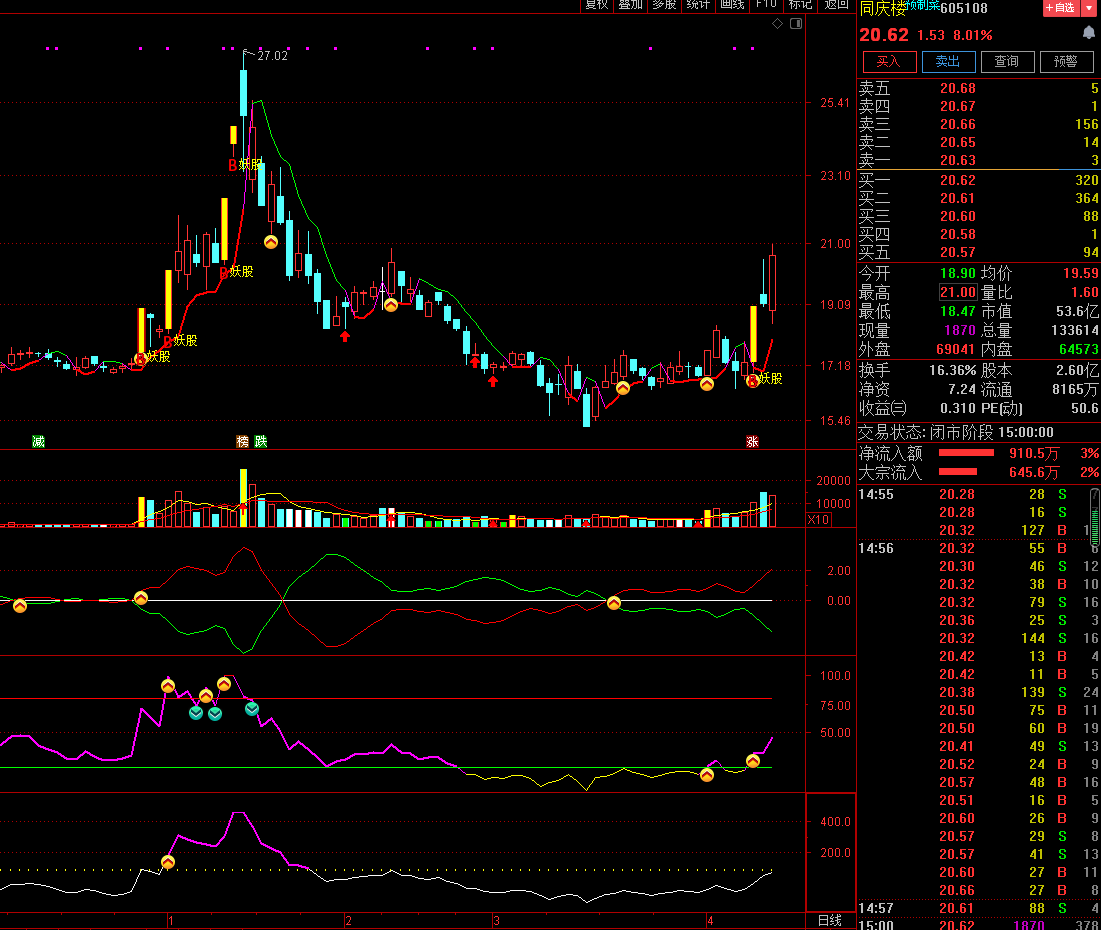Viewport: 1101px width, 930px height.
Task: Click the orange signal marker below the peak candles
Action: [271, 242]
